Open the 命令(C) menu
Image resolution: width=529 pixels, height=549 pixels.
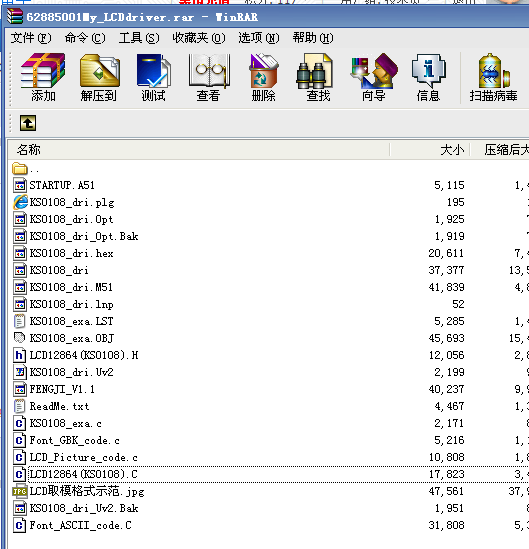point(85,38)
